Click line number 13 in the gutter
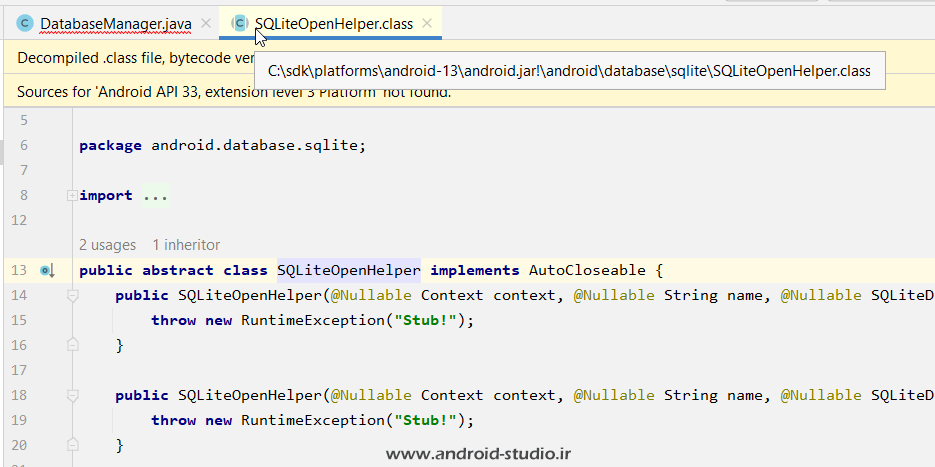The width and height of the screenshot is (935, 467). coord(19,271)
